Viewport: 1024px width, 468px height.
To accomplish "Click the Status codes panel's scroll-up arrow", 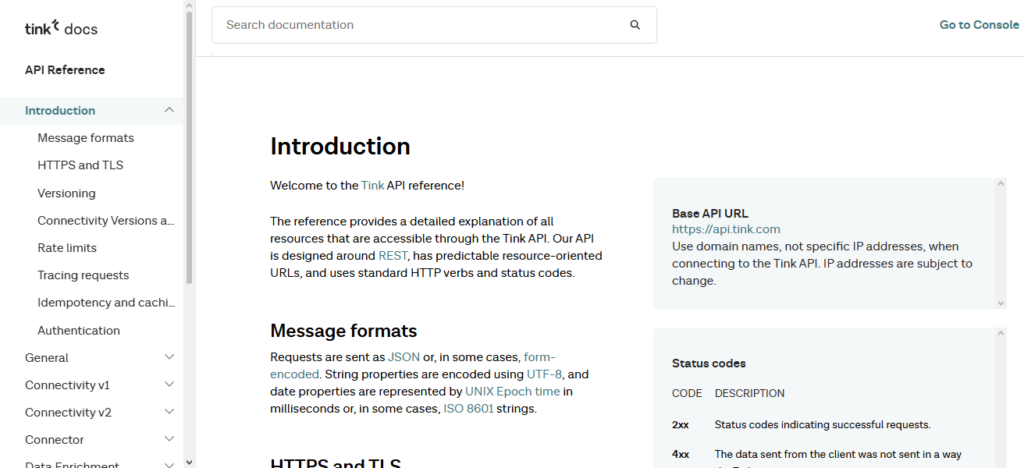I will (x=1001, y=334).
